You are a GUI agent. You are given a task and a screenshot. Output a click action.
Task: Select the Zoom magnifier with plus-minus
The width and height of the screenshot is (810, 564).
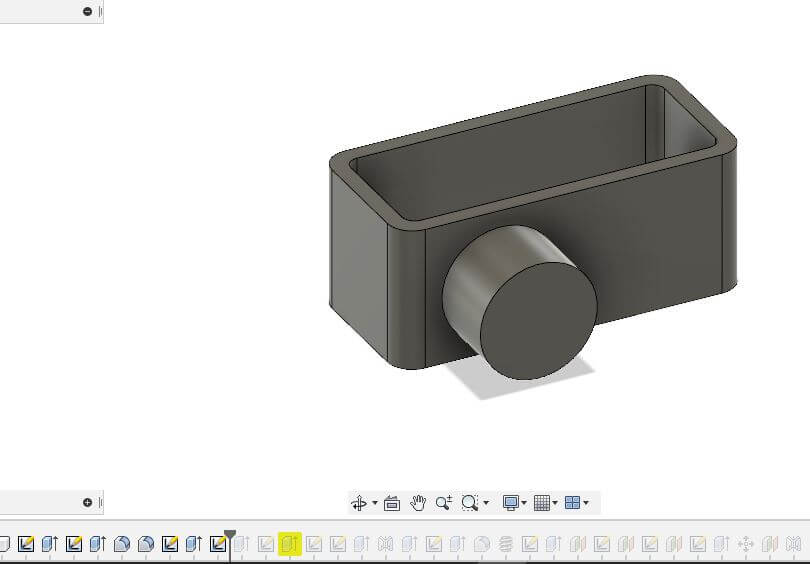(444, 503)
